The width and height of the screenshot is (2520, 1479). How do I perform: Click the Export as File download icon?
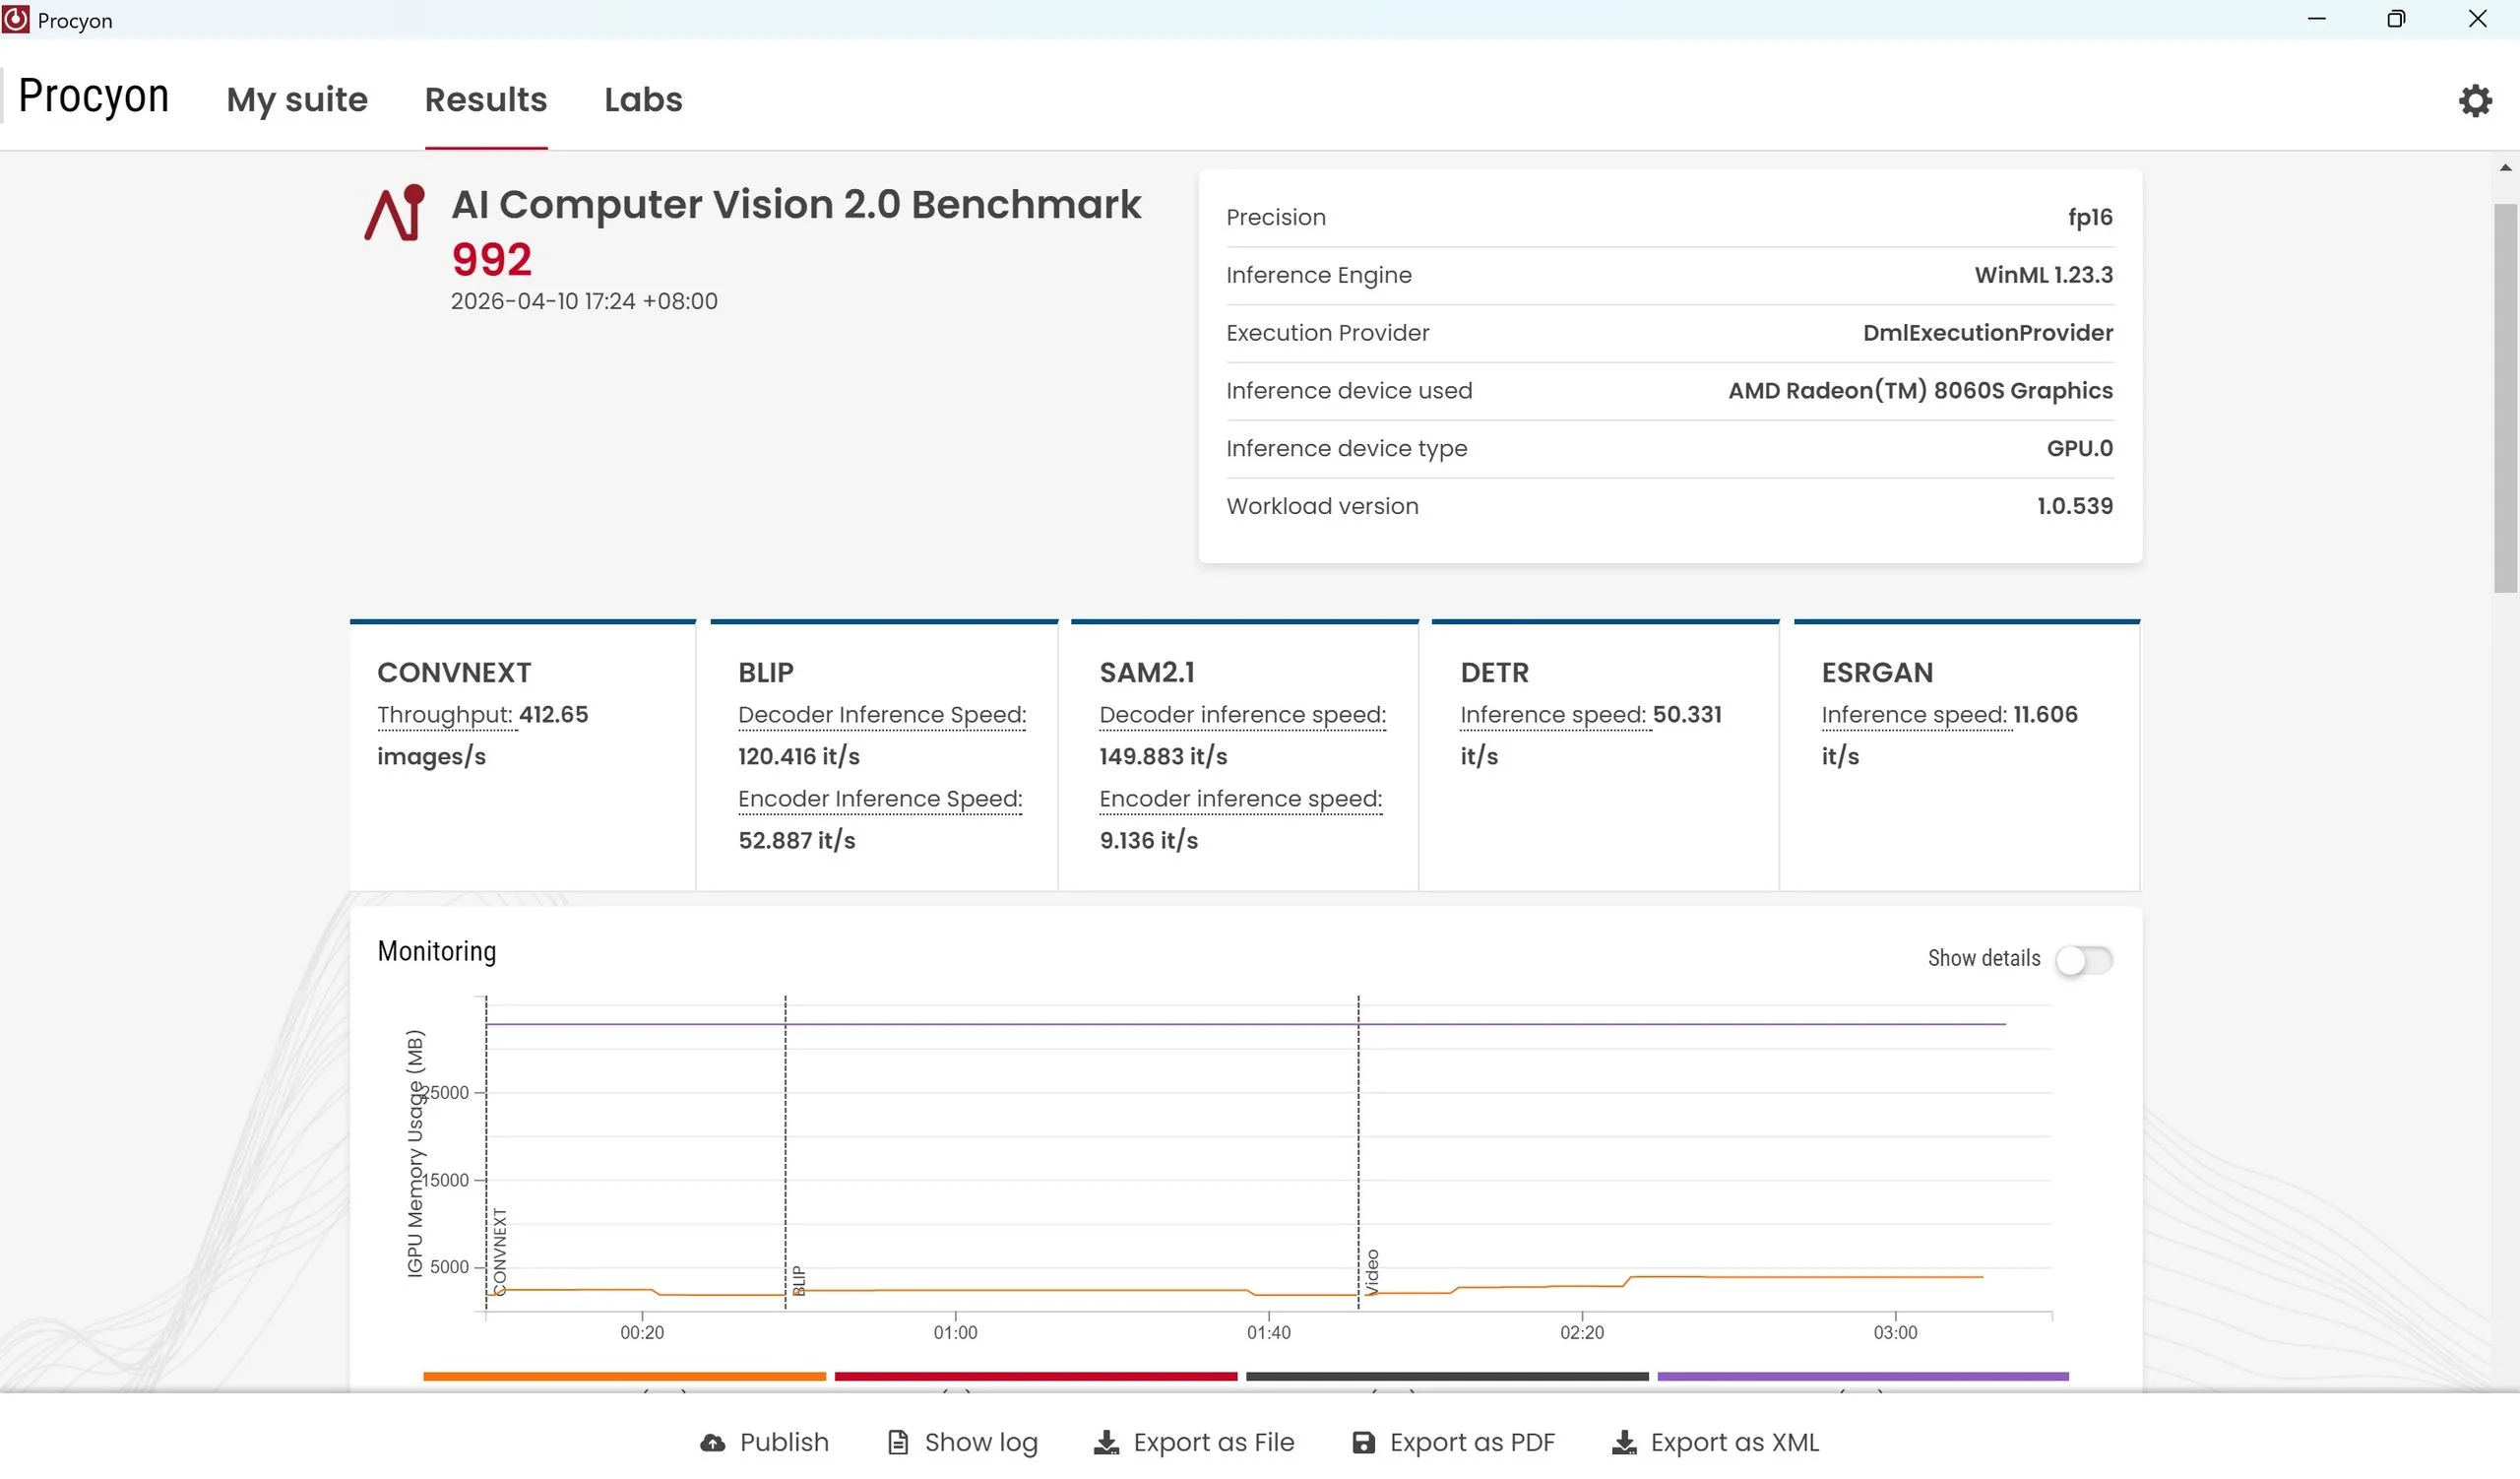tap(1106, 1442)
